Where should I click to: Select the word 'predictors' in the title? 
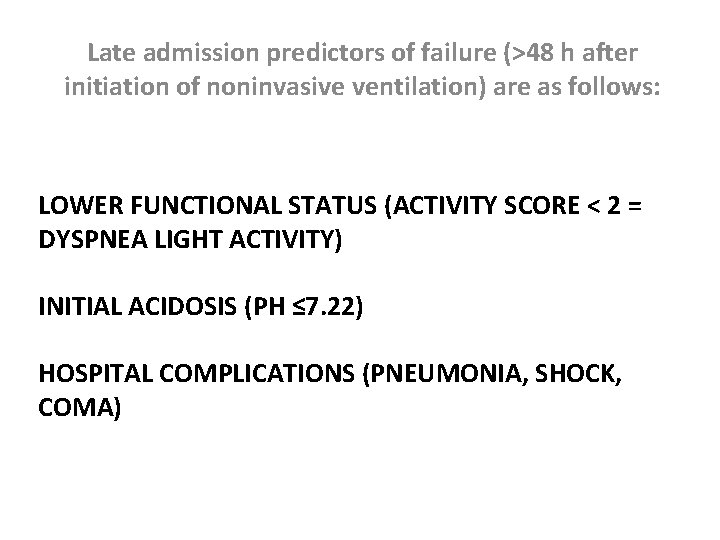click(326, 54)
